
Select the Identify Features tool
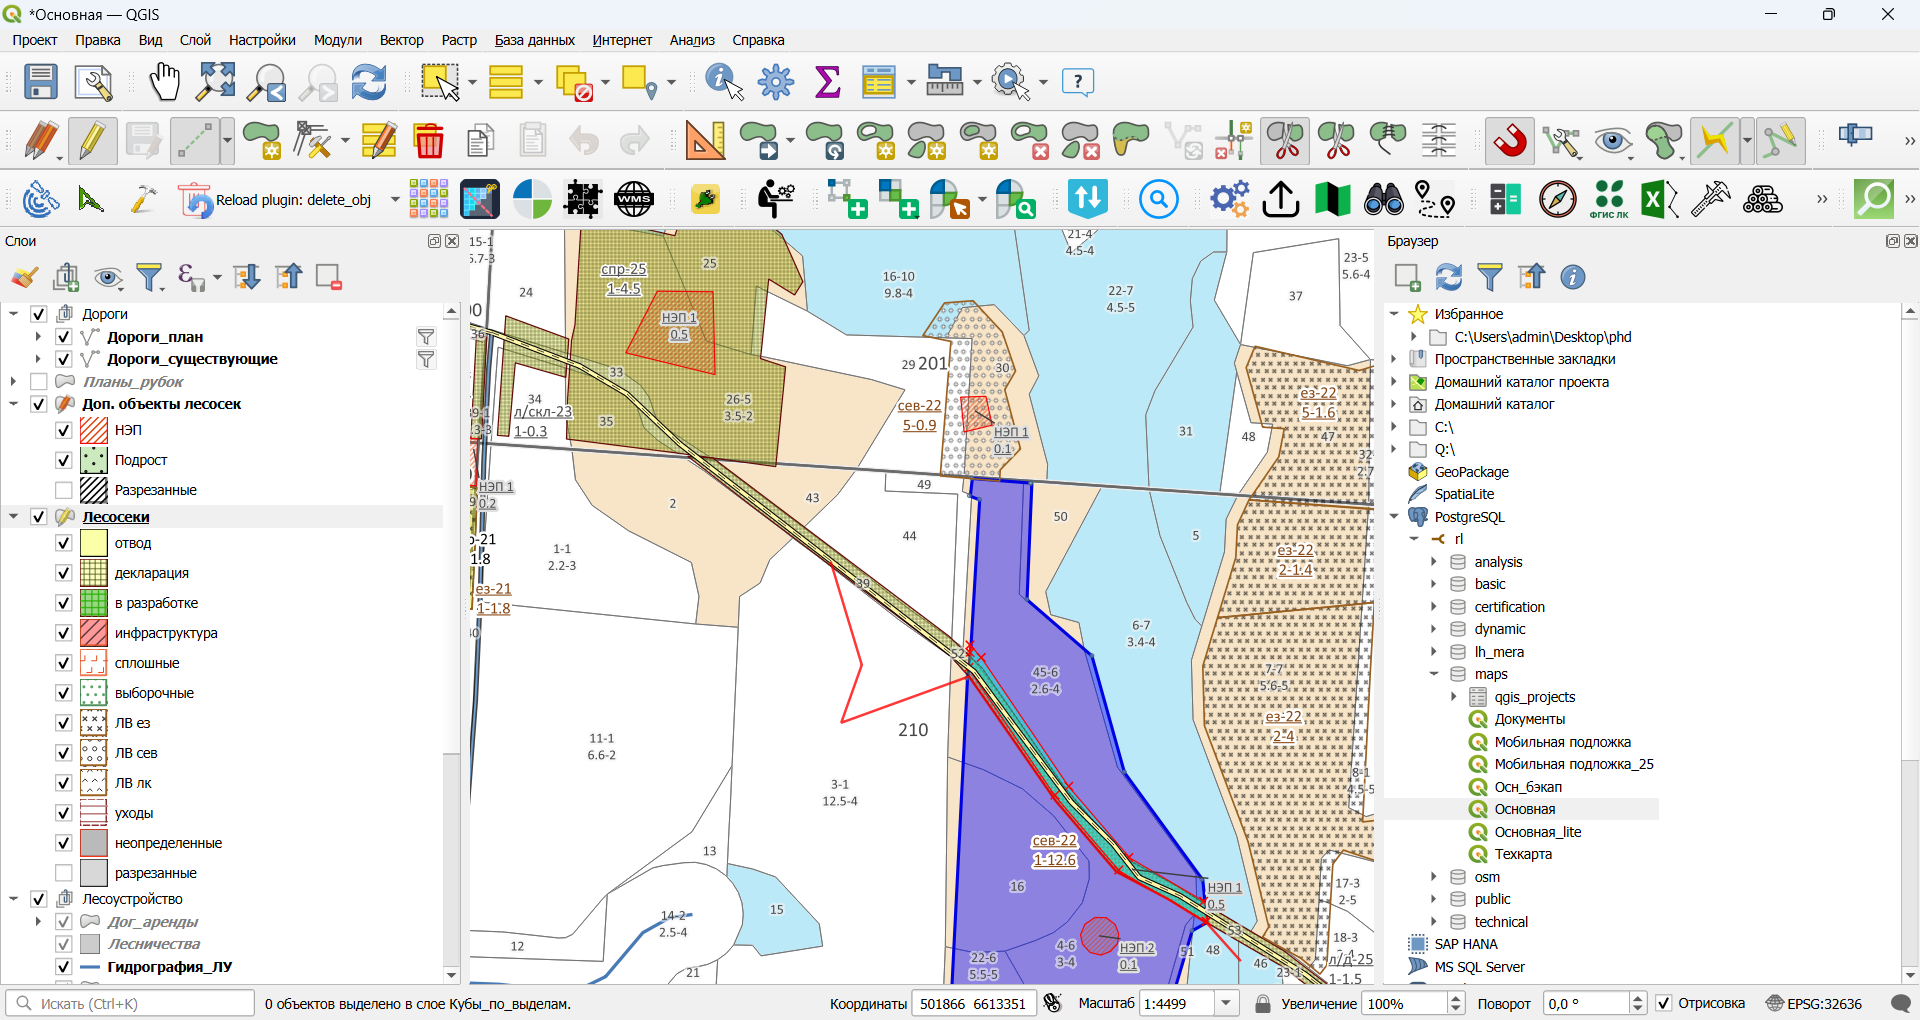pos(724,82)
